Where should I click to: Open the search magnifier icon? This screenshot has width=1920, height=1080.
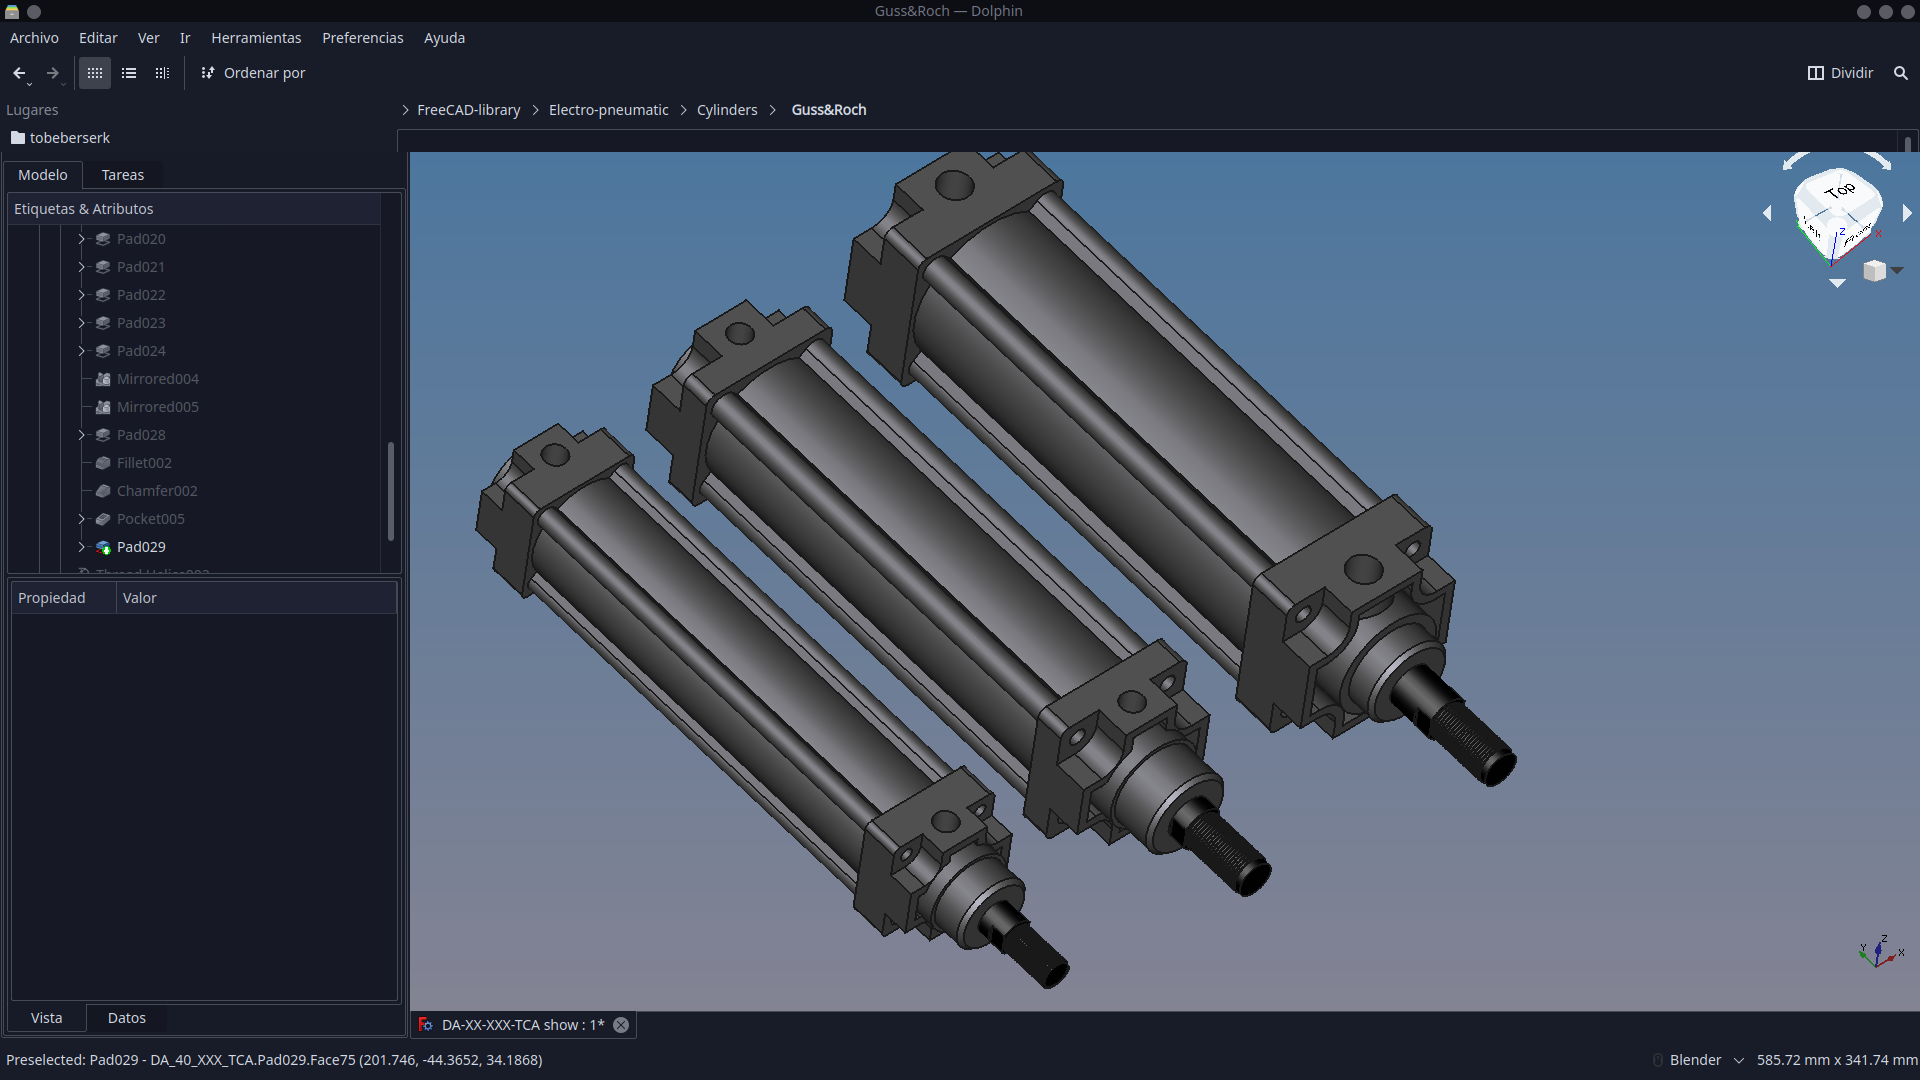point(1901,73)
